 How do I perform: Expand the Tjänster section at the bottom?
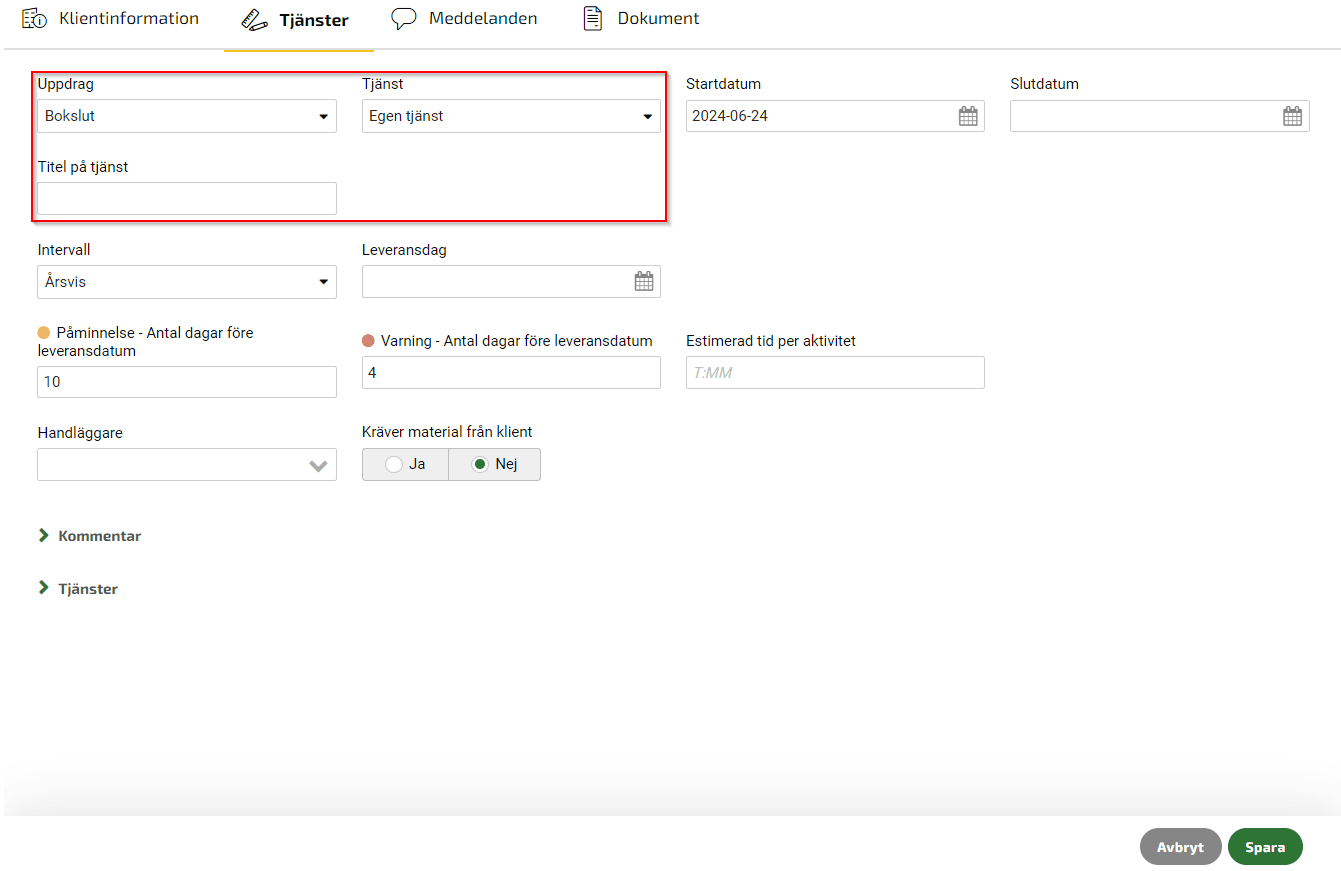tap(78, 589)
